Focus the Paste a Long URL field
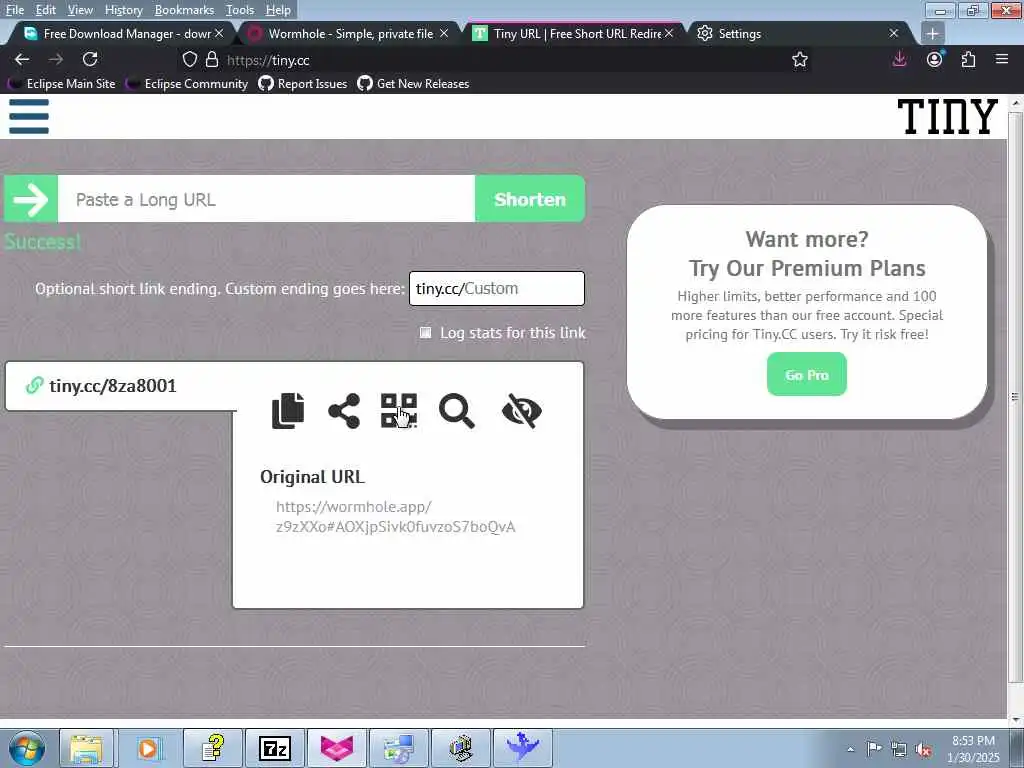 (266, 199)
